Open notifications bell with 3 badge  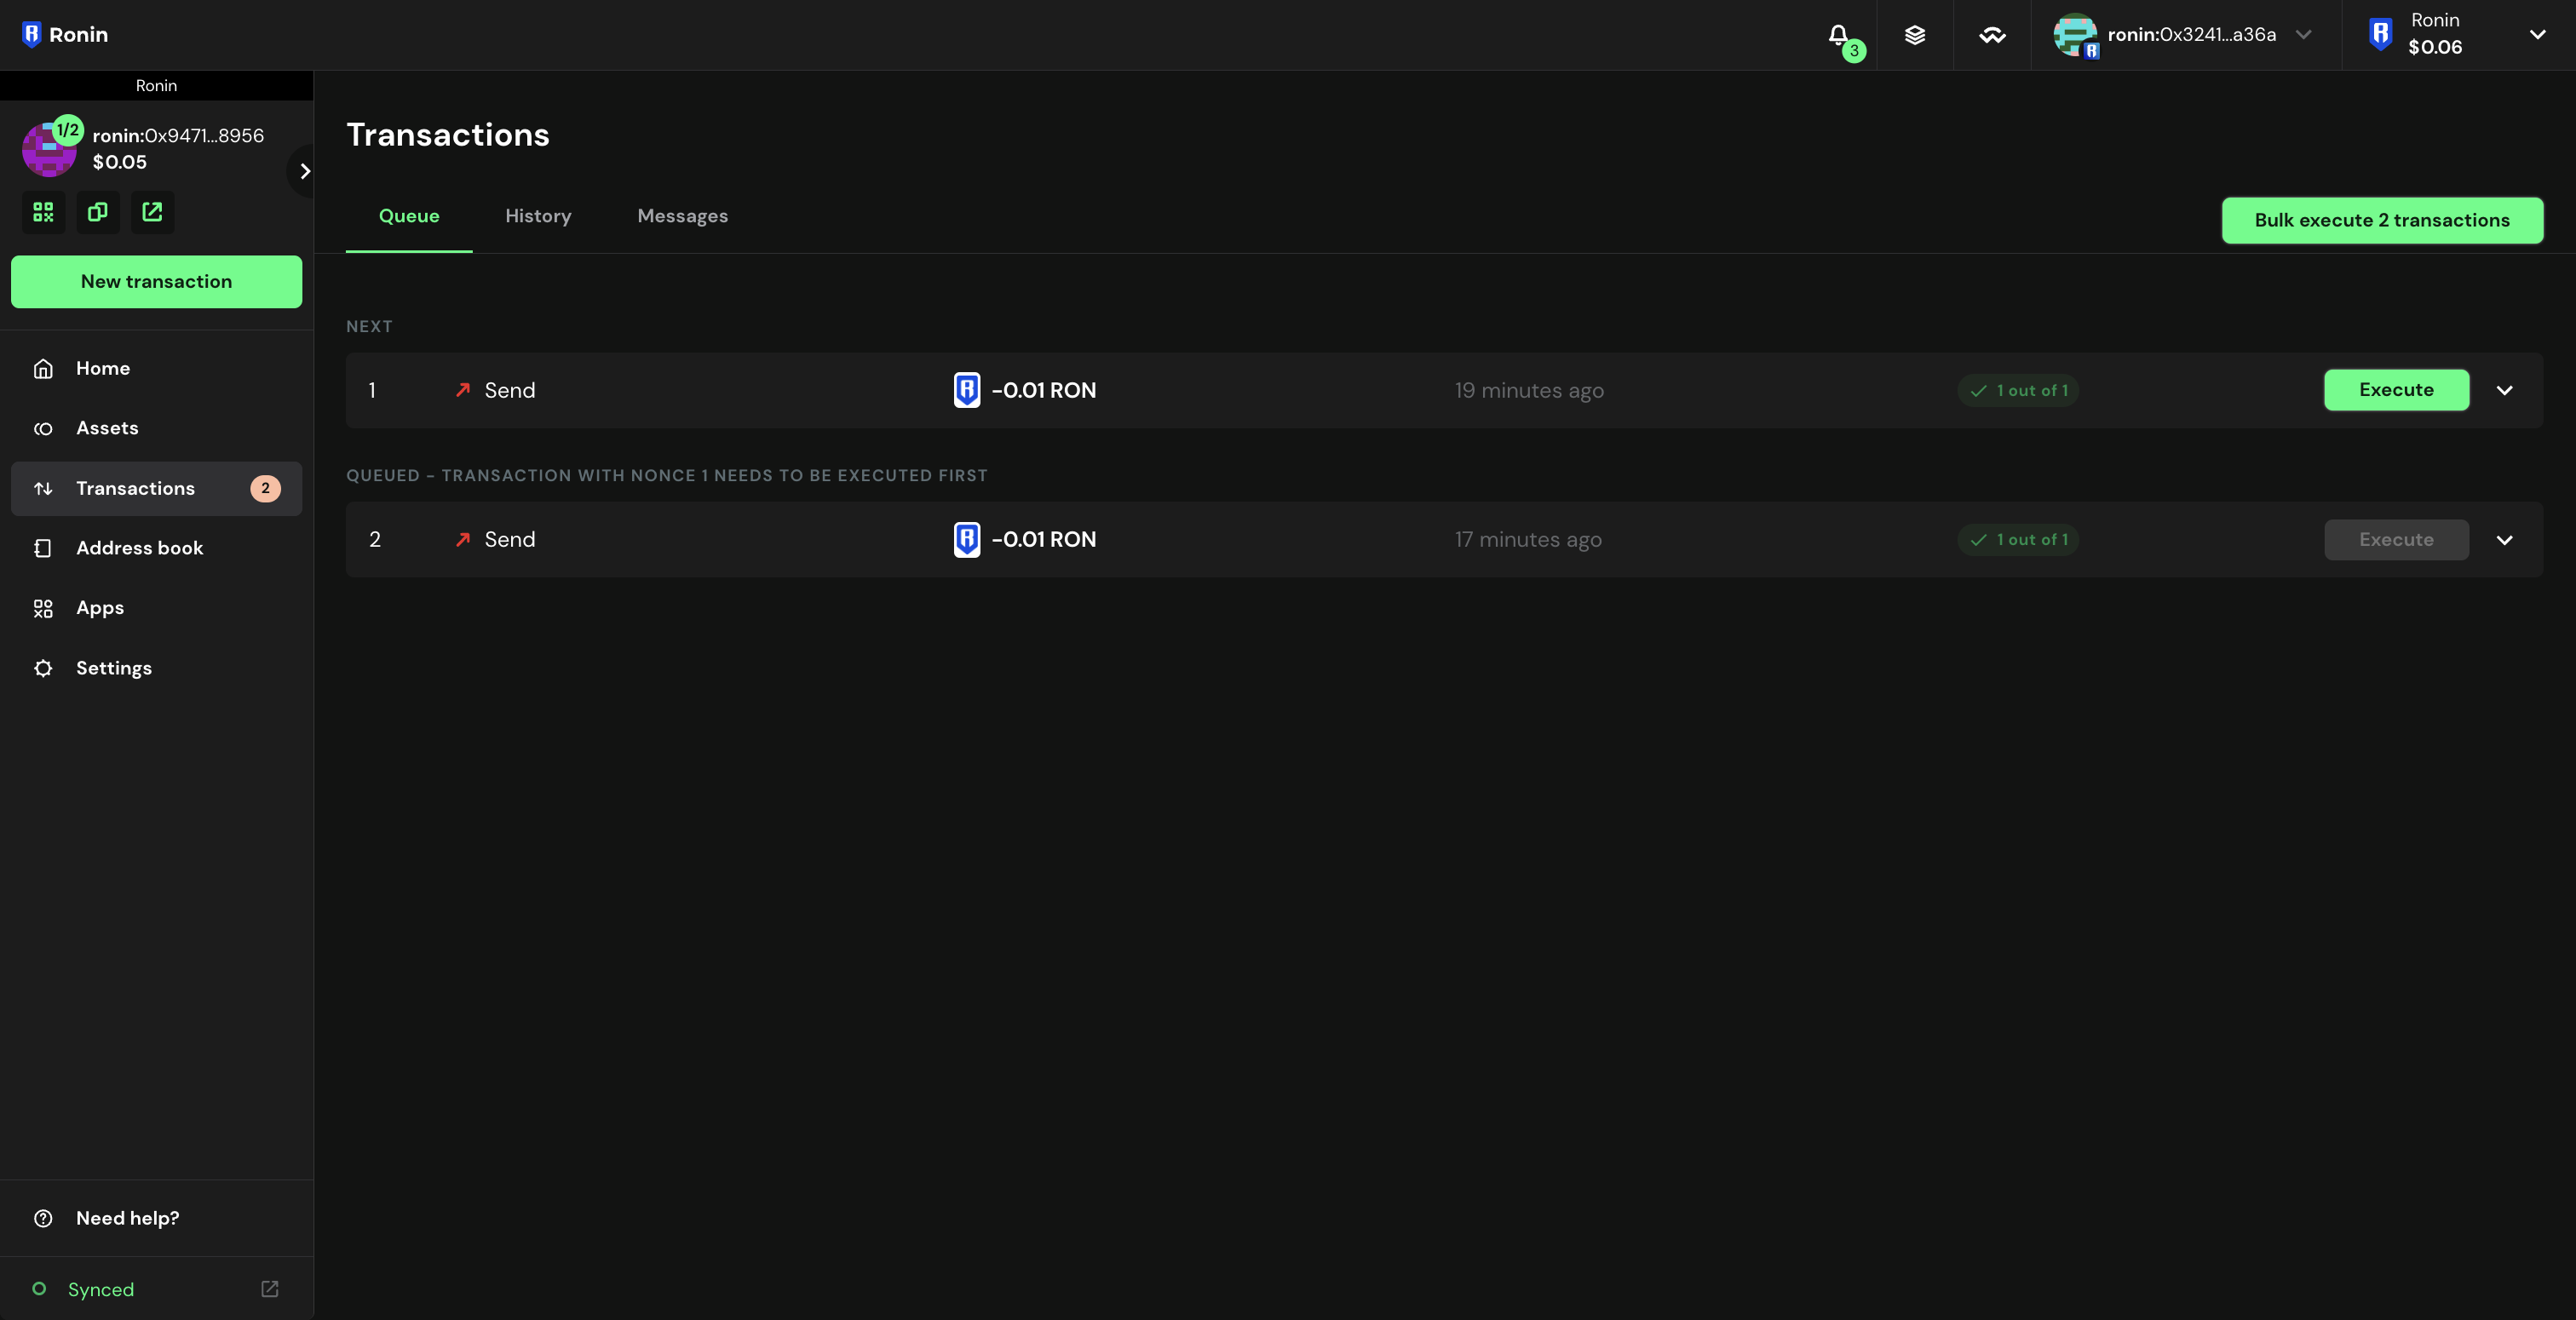[1840, 36]
